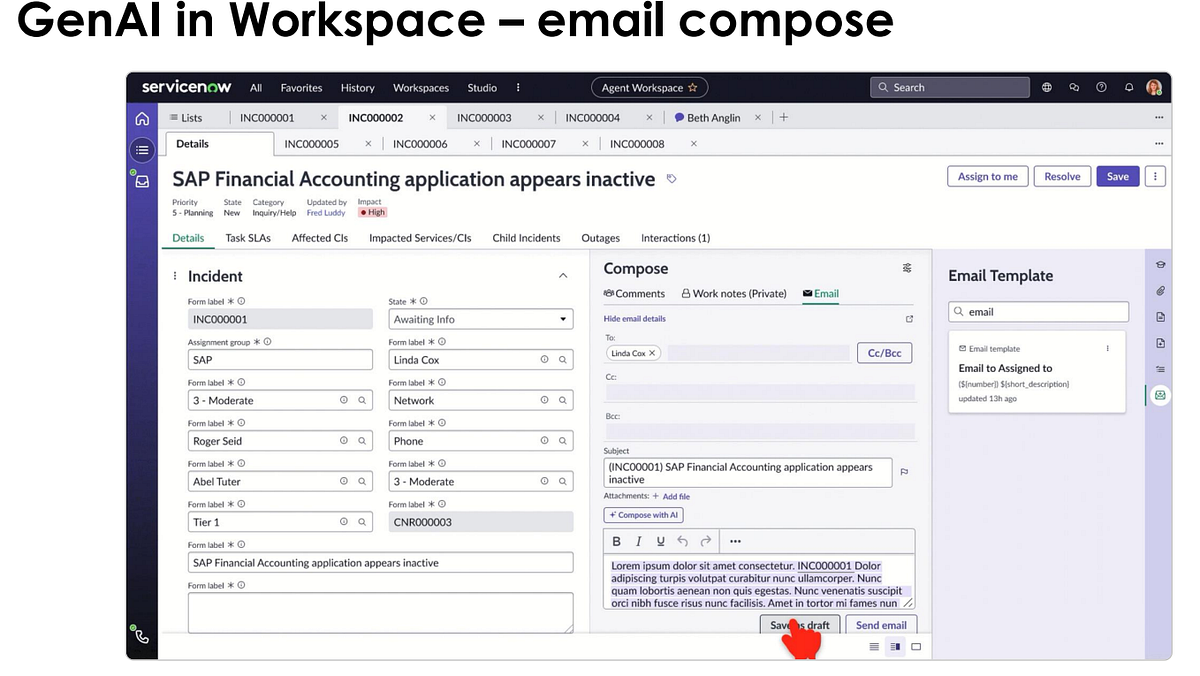Open more formatting options via the ellipsis icon
This screenshot has height=676, width=1200.
pos(735,541)
